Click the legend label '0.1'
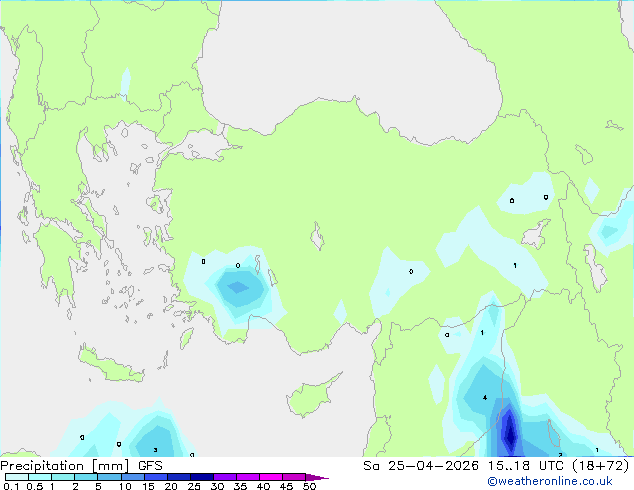634x490 pixels. coord(11,486)
